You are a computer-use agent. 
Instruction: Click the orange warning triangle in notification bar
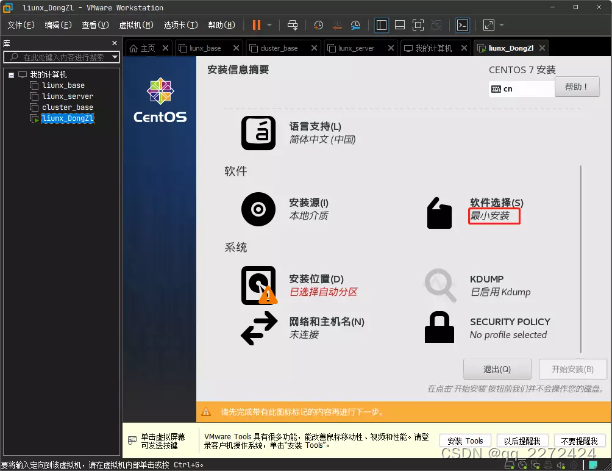click(206, 412)
